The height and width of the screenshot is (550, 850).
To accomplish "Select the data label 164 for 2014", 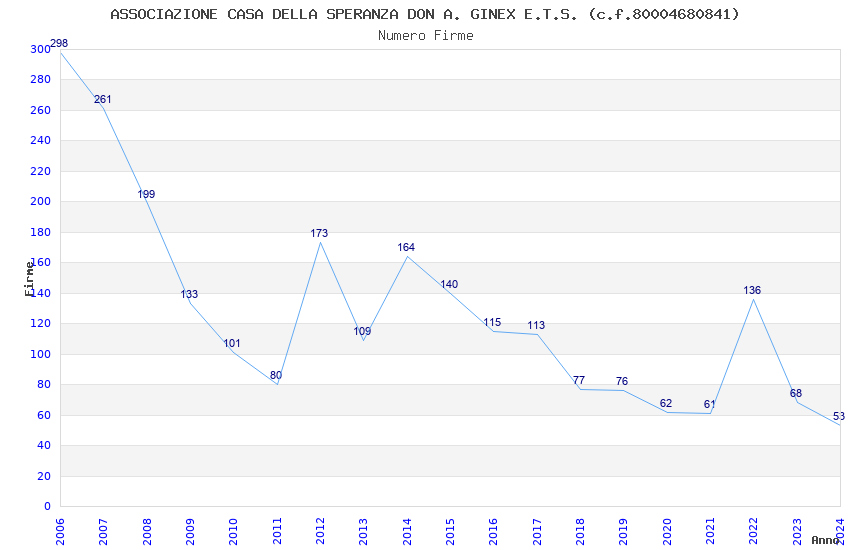I will (406, 247).
